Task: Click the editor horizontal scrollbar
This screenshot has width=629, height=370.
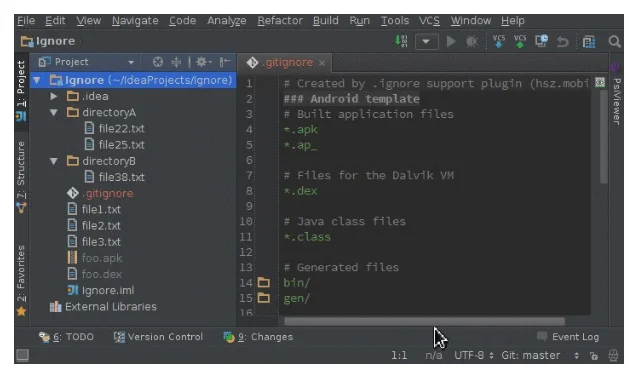Action: pos(424,321)
